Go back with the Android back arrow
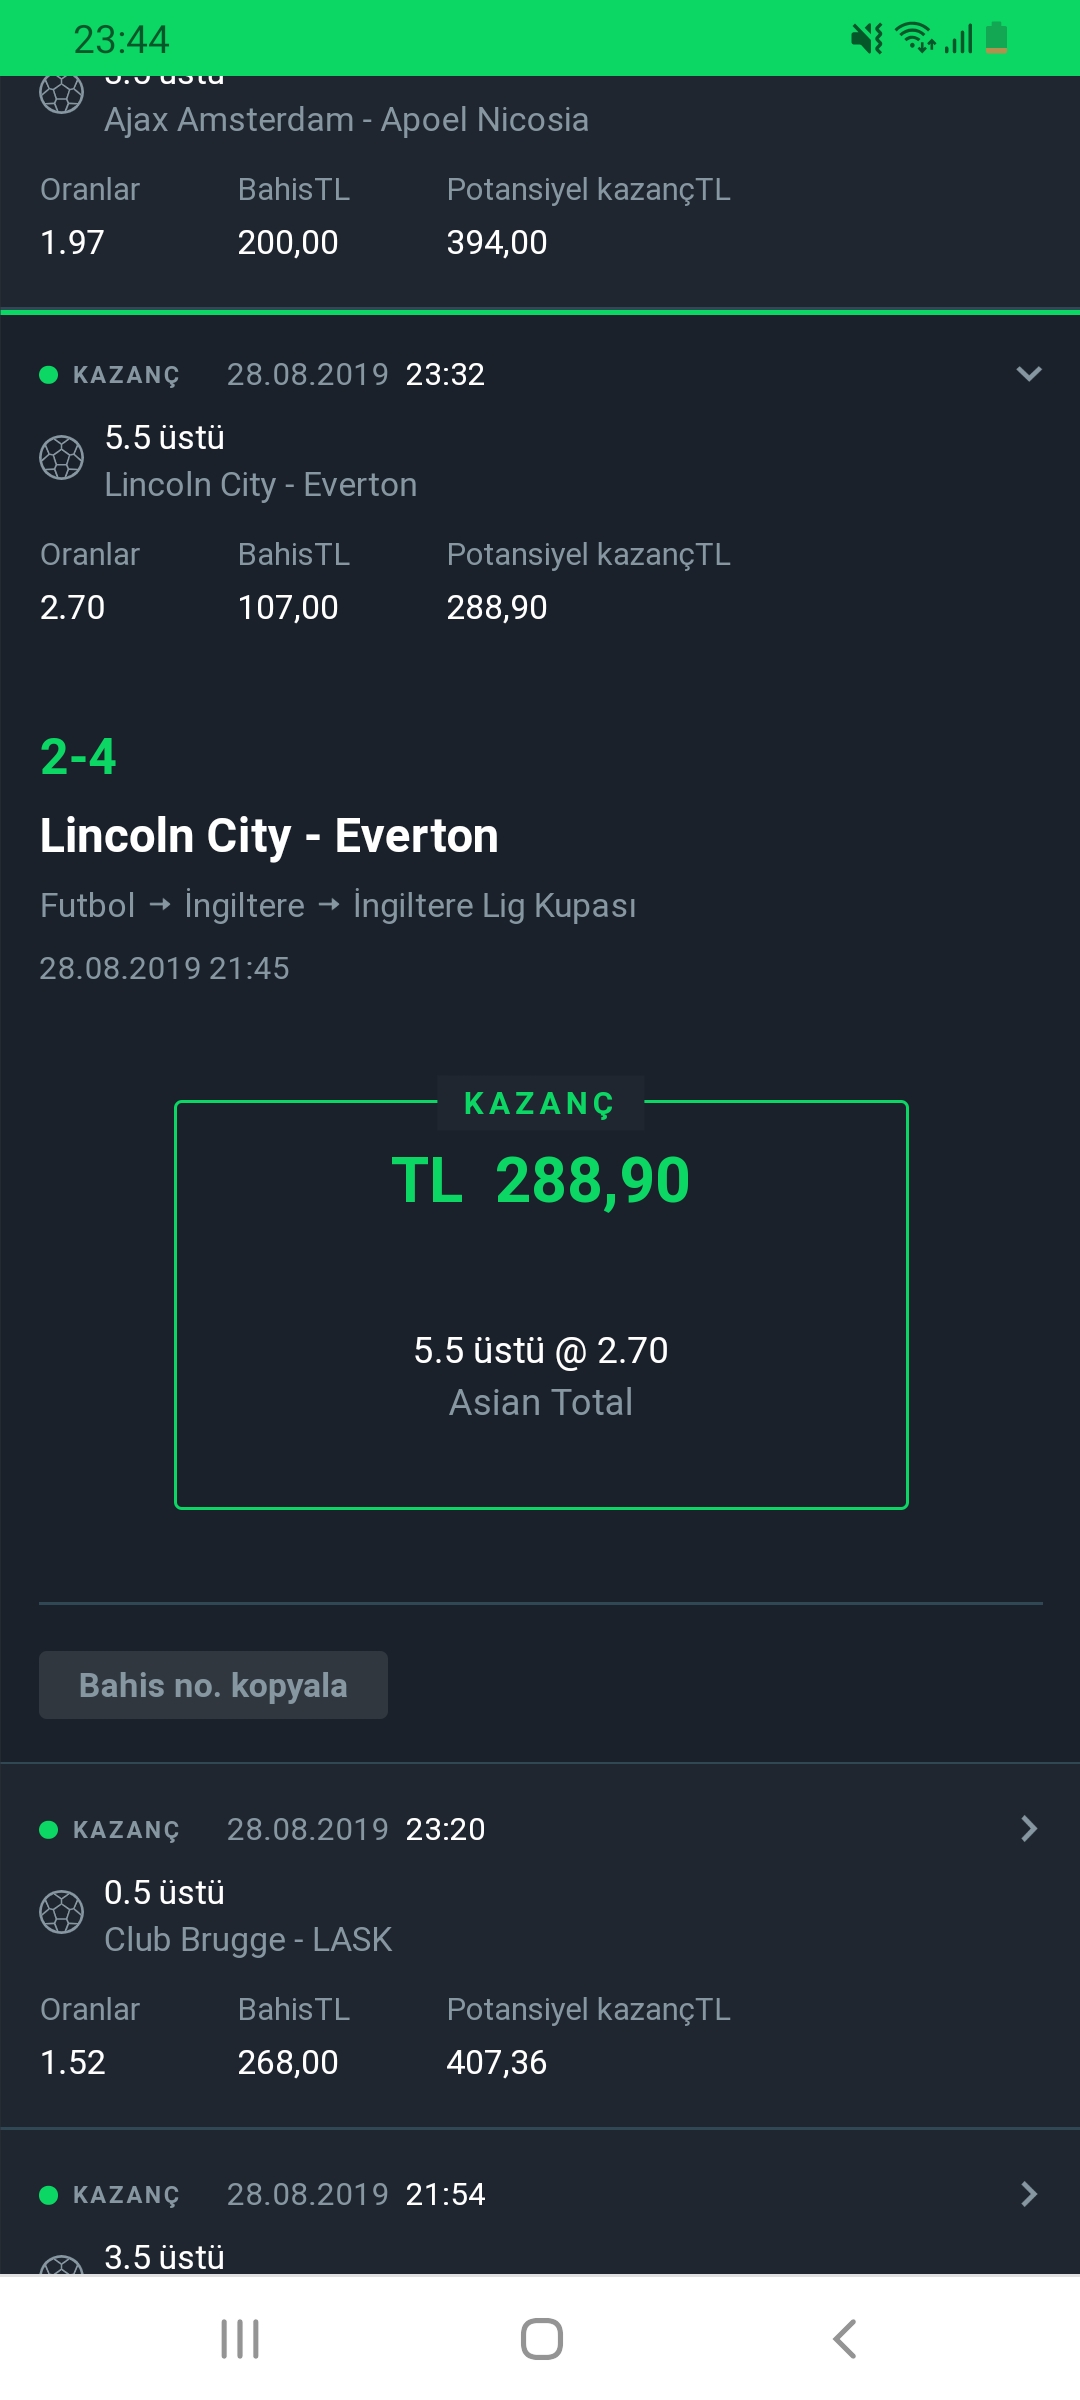 (845, 2339)
